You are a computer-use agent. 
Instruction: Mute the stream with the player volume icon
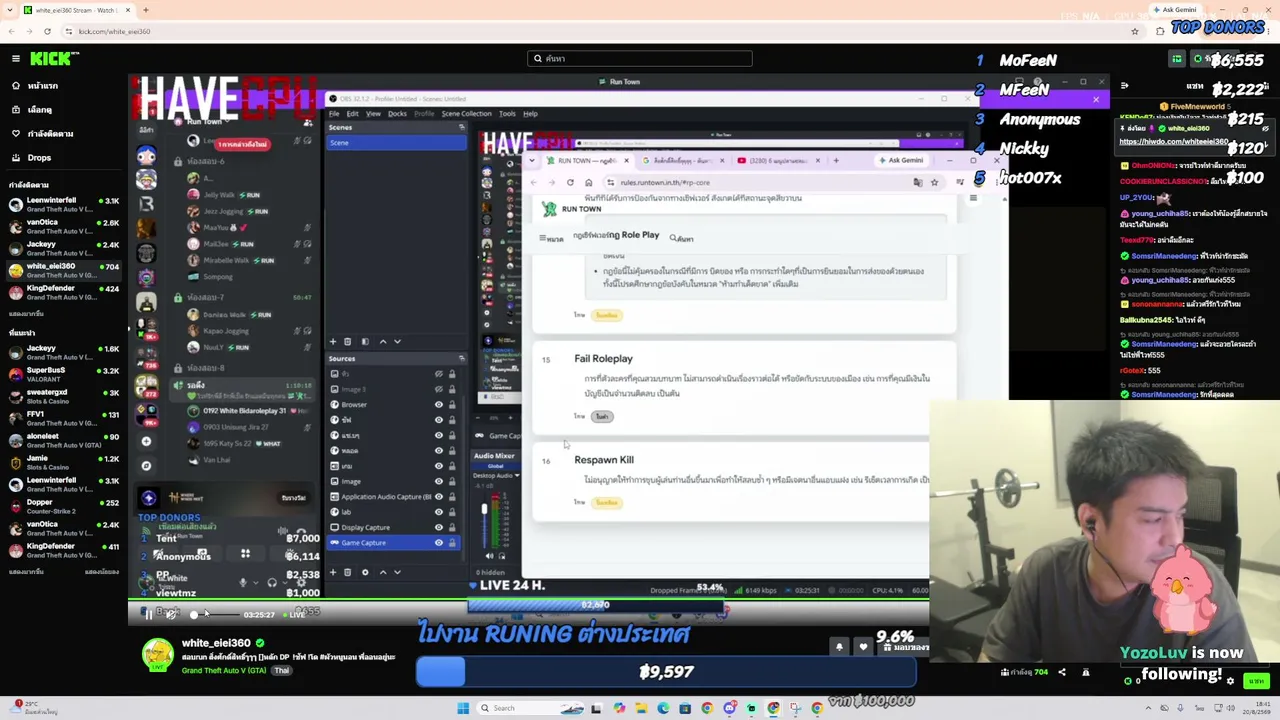[x=170, y=614]
